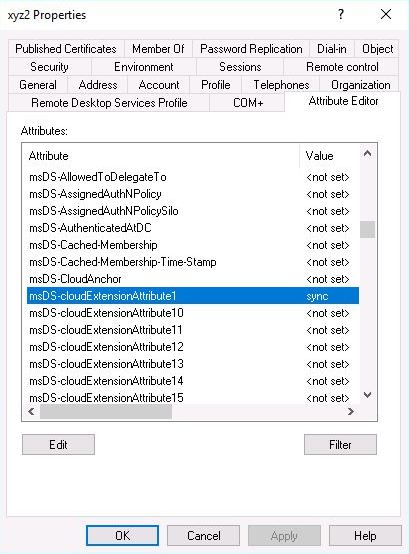Click the horizontal scroll left arrow
This screenshot has width=409, height=554.
coord(31,411)
